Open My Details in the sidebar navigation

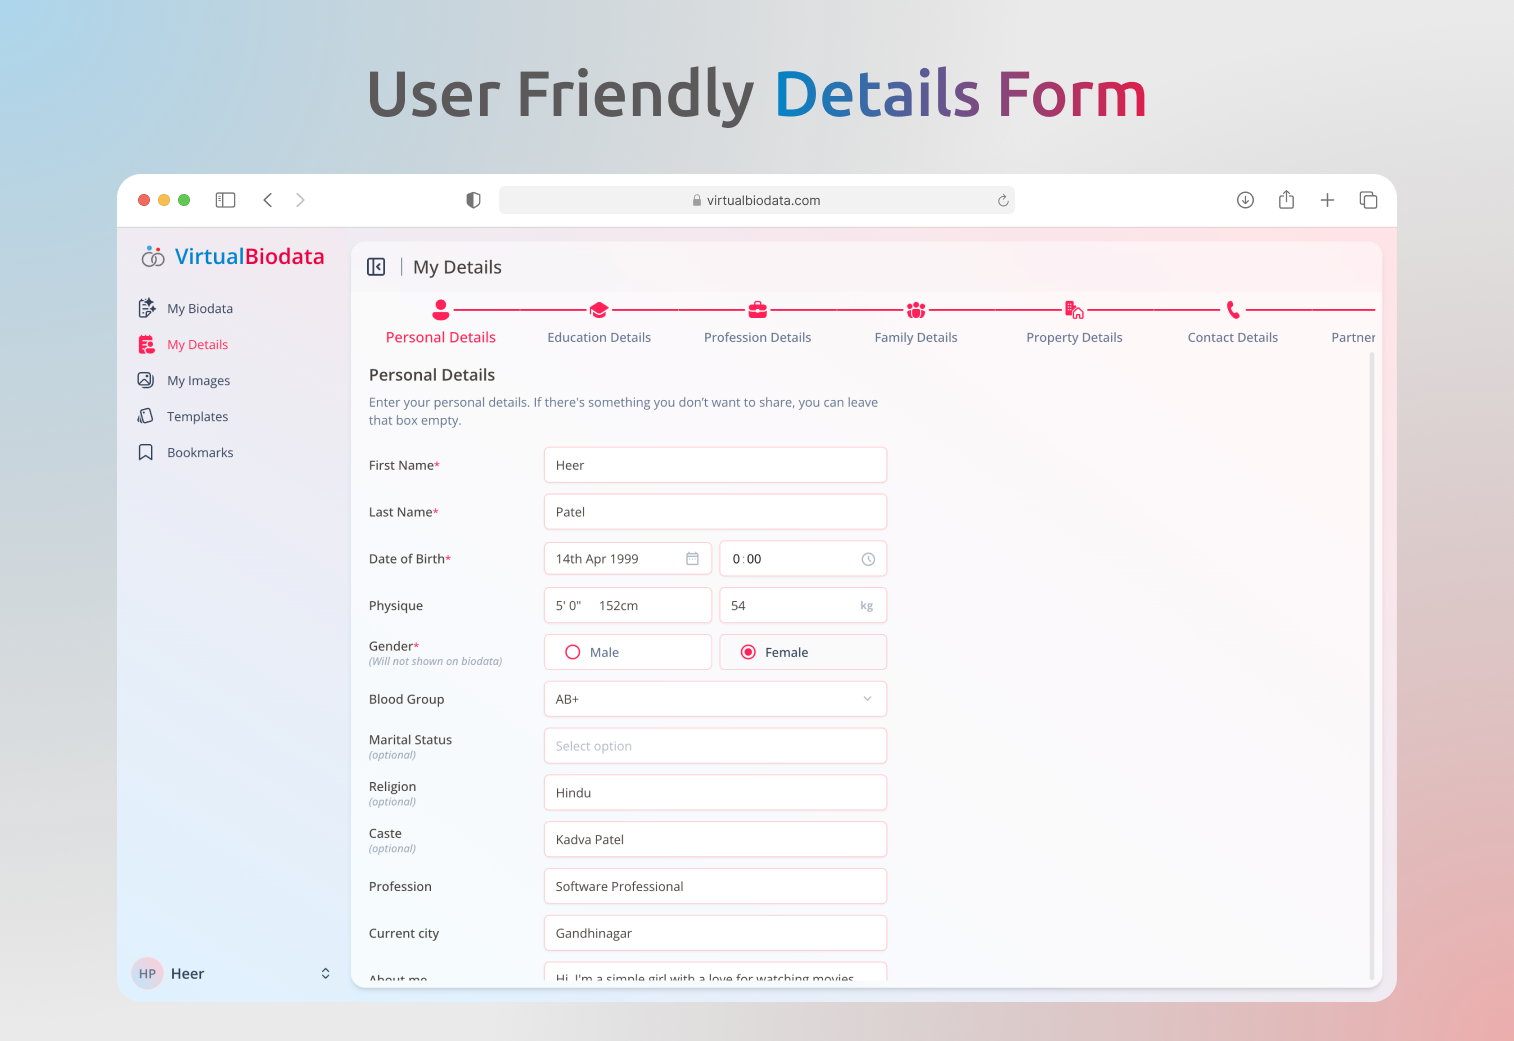[x=196, y=344]
